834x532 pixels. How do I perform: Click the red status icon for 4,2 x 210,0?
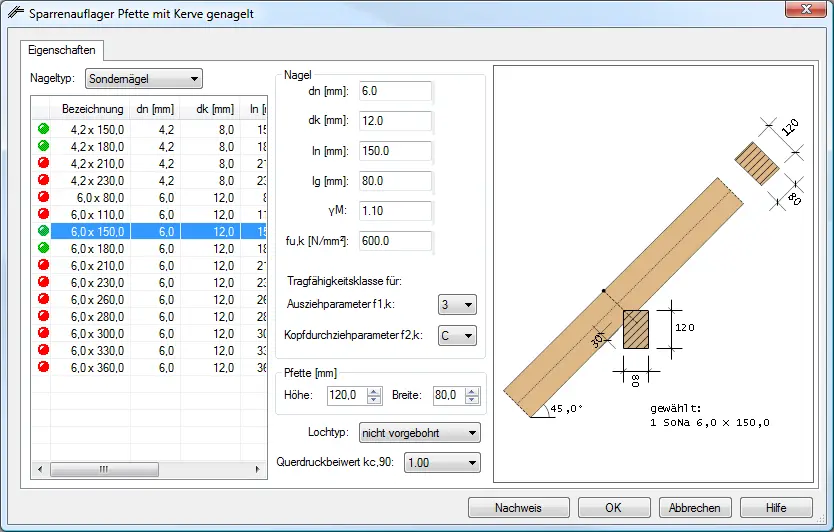(x=44, y=163)
